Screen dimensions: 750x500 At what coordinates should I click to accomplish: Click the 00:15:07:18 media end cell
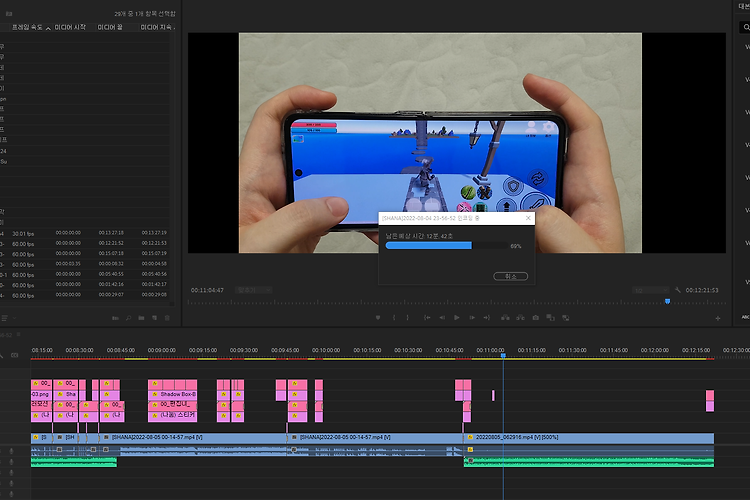111,254
